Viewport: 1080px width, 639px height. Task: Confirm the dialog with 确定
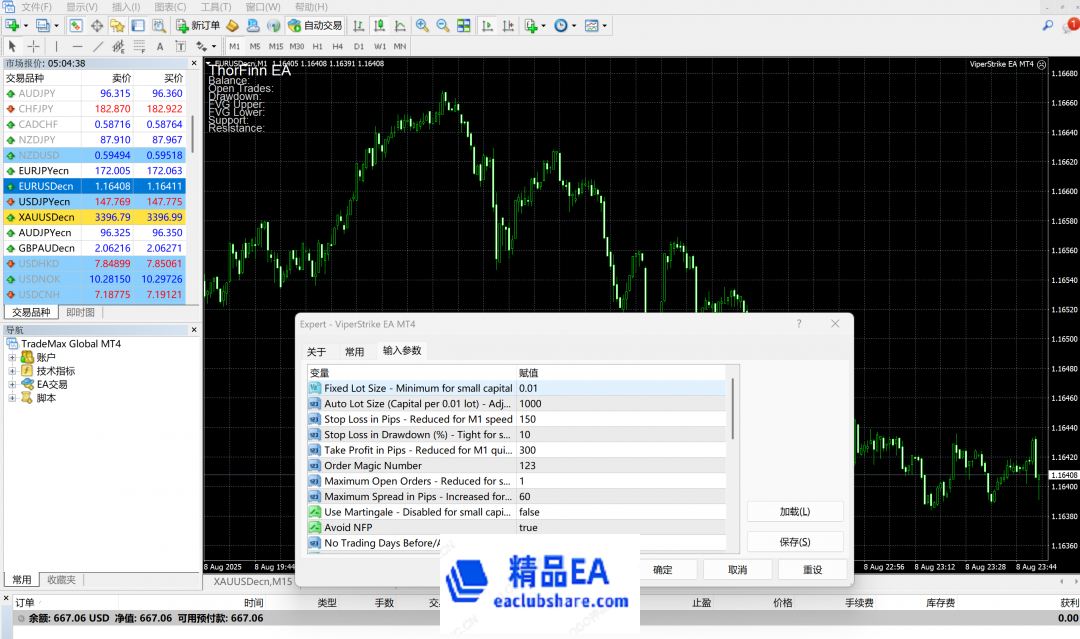tap(663, 570)
